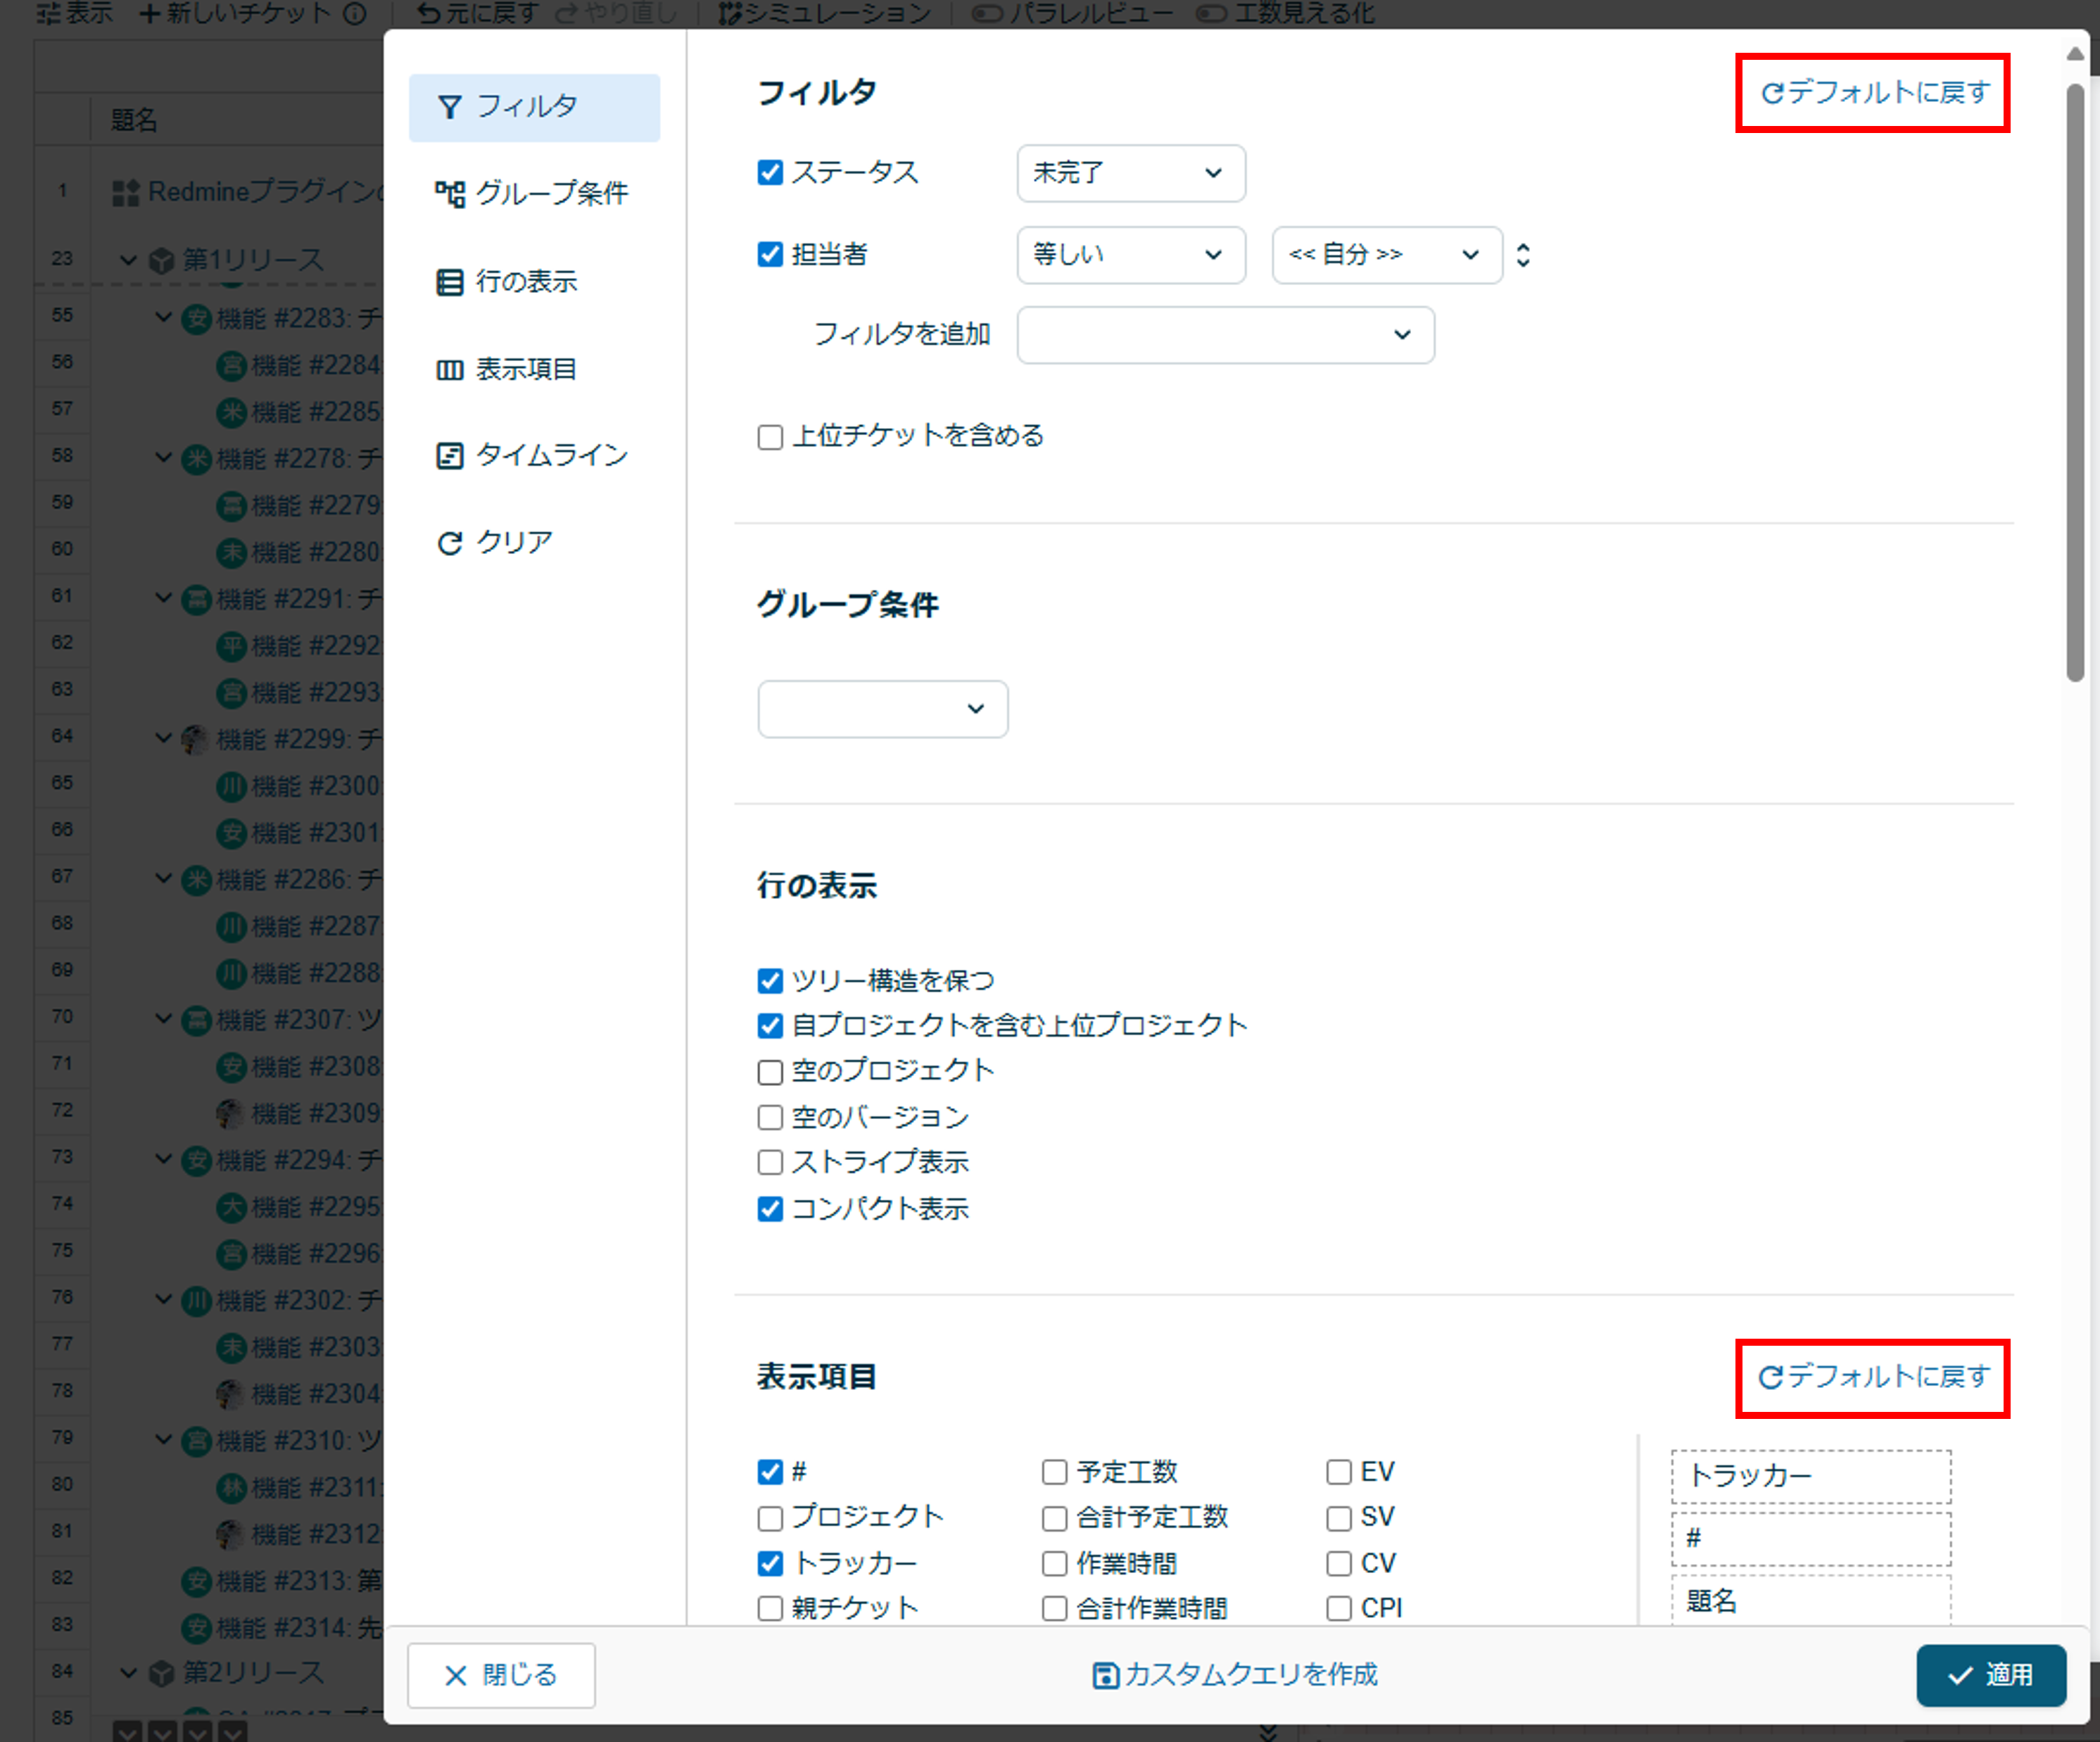The image size is (2100, 1742).
Task: Open シミュレーション from the top toolbar
Action: pos(824,13)
